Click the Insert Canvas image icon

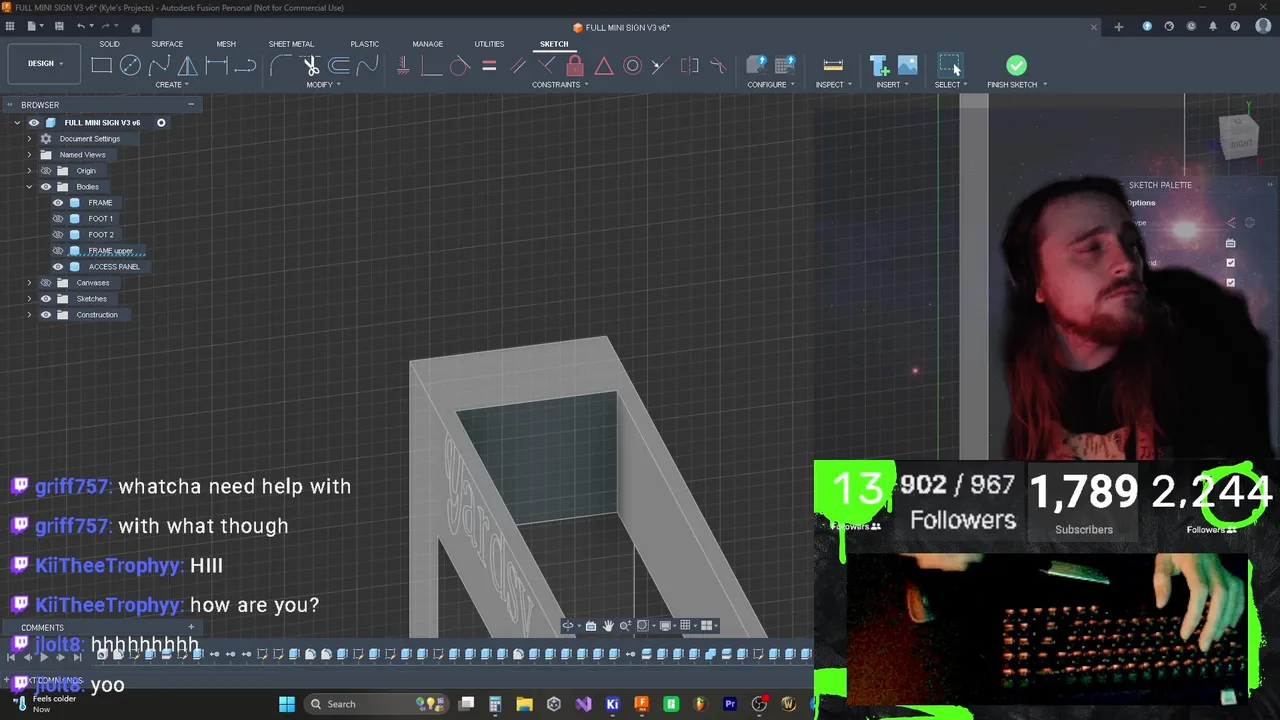click(907, 66)
